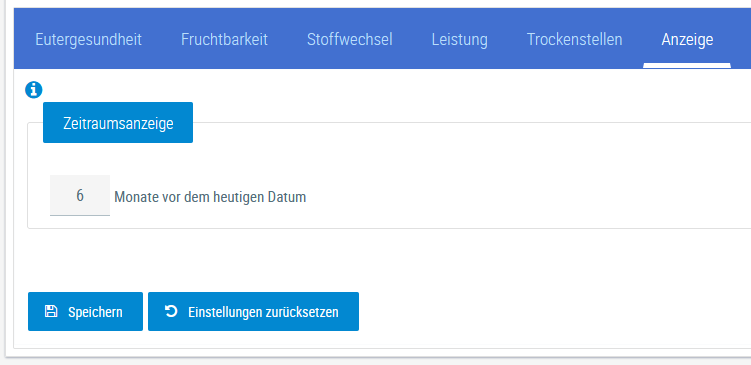
Task: Click the Speichern button
Action: 85,311
